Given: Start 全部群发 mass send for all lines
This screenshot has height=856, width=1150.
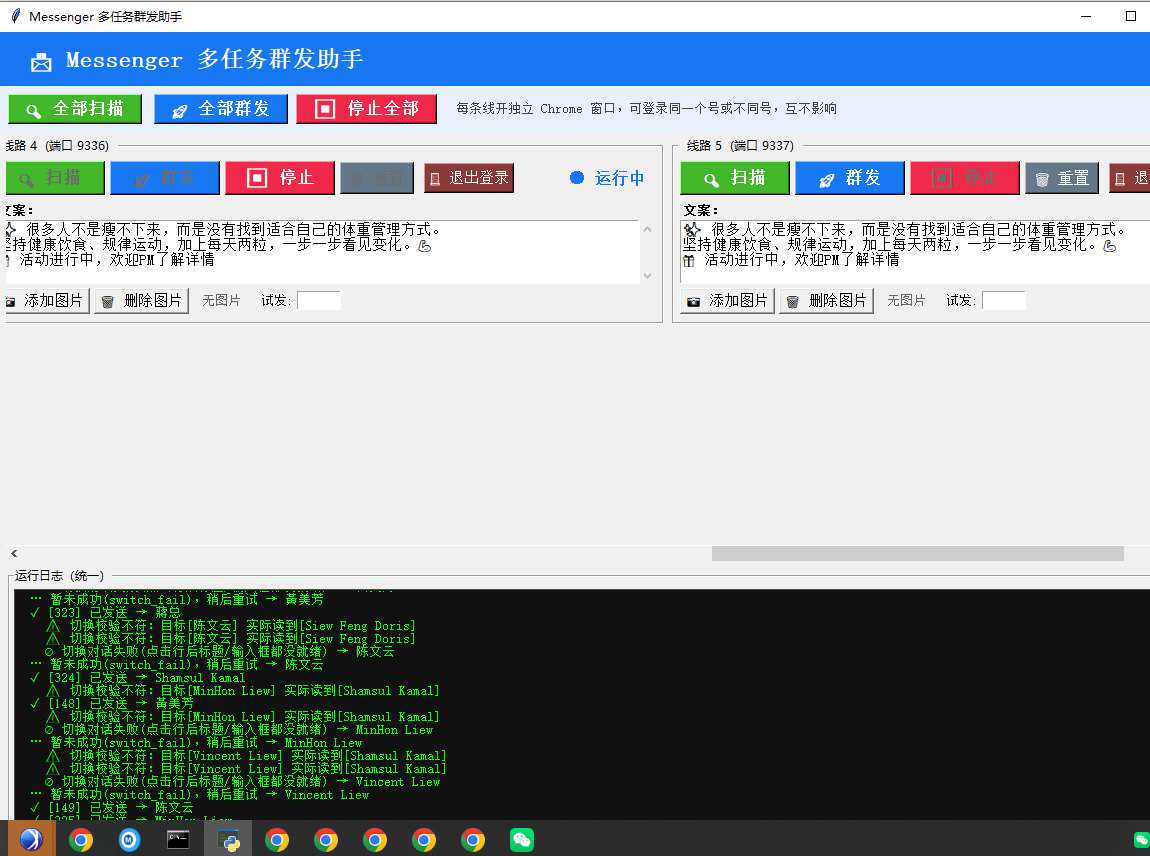Looking at the screenshot, I should [220, 109].
